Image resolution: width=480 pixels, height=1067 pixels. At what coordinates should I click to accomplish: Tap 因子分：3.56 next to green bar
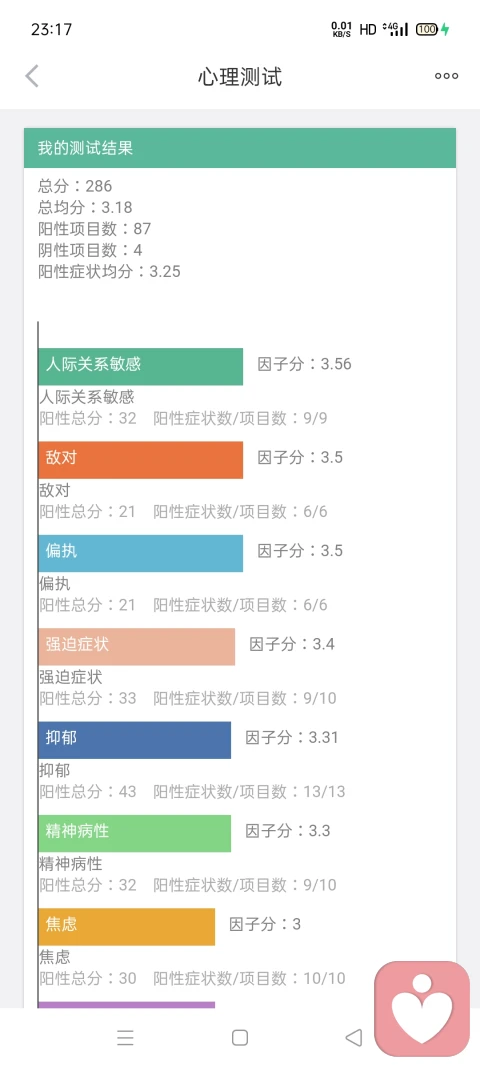pyautogui.click(x=304, y=364)
